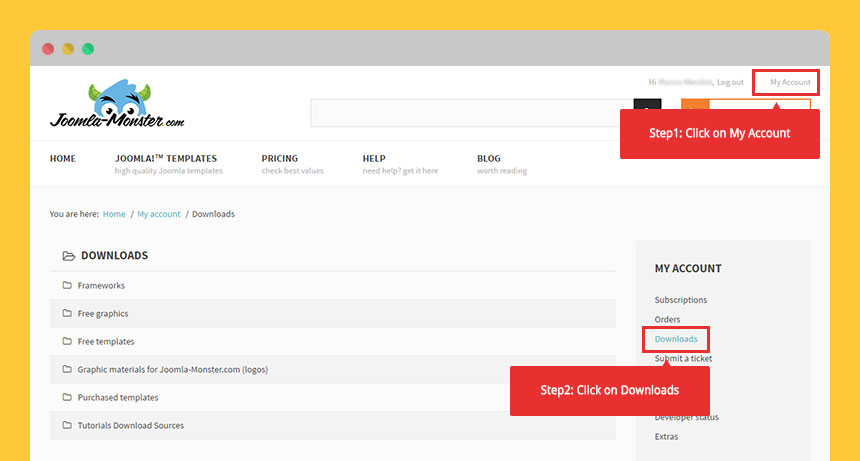
Task: Go to My account in the breadcrumb
Action: pyautogui.click(x=159, y=214)
